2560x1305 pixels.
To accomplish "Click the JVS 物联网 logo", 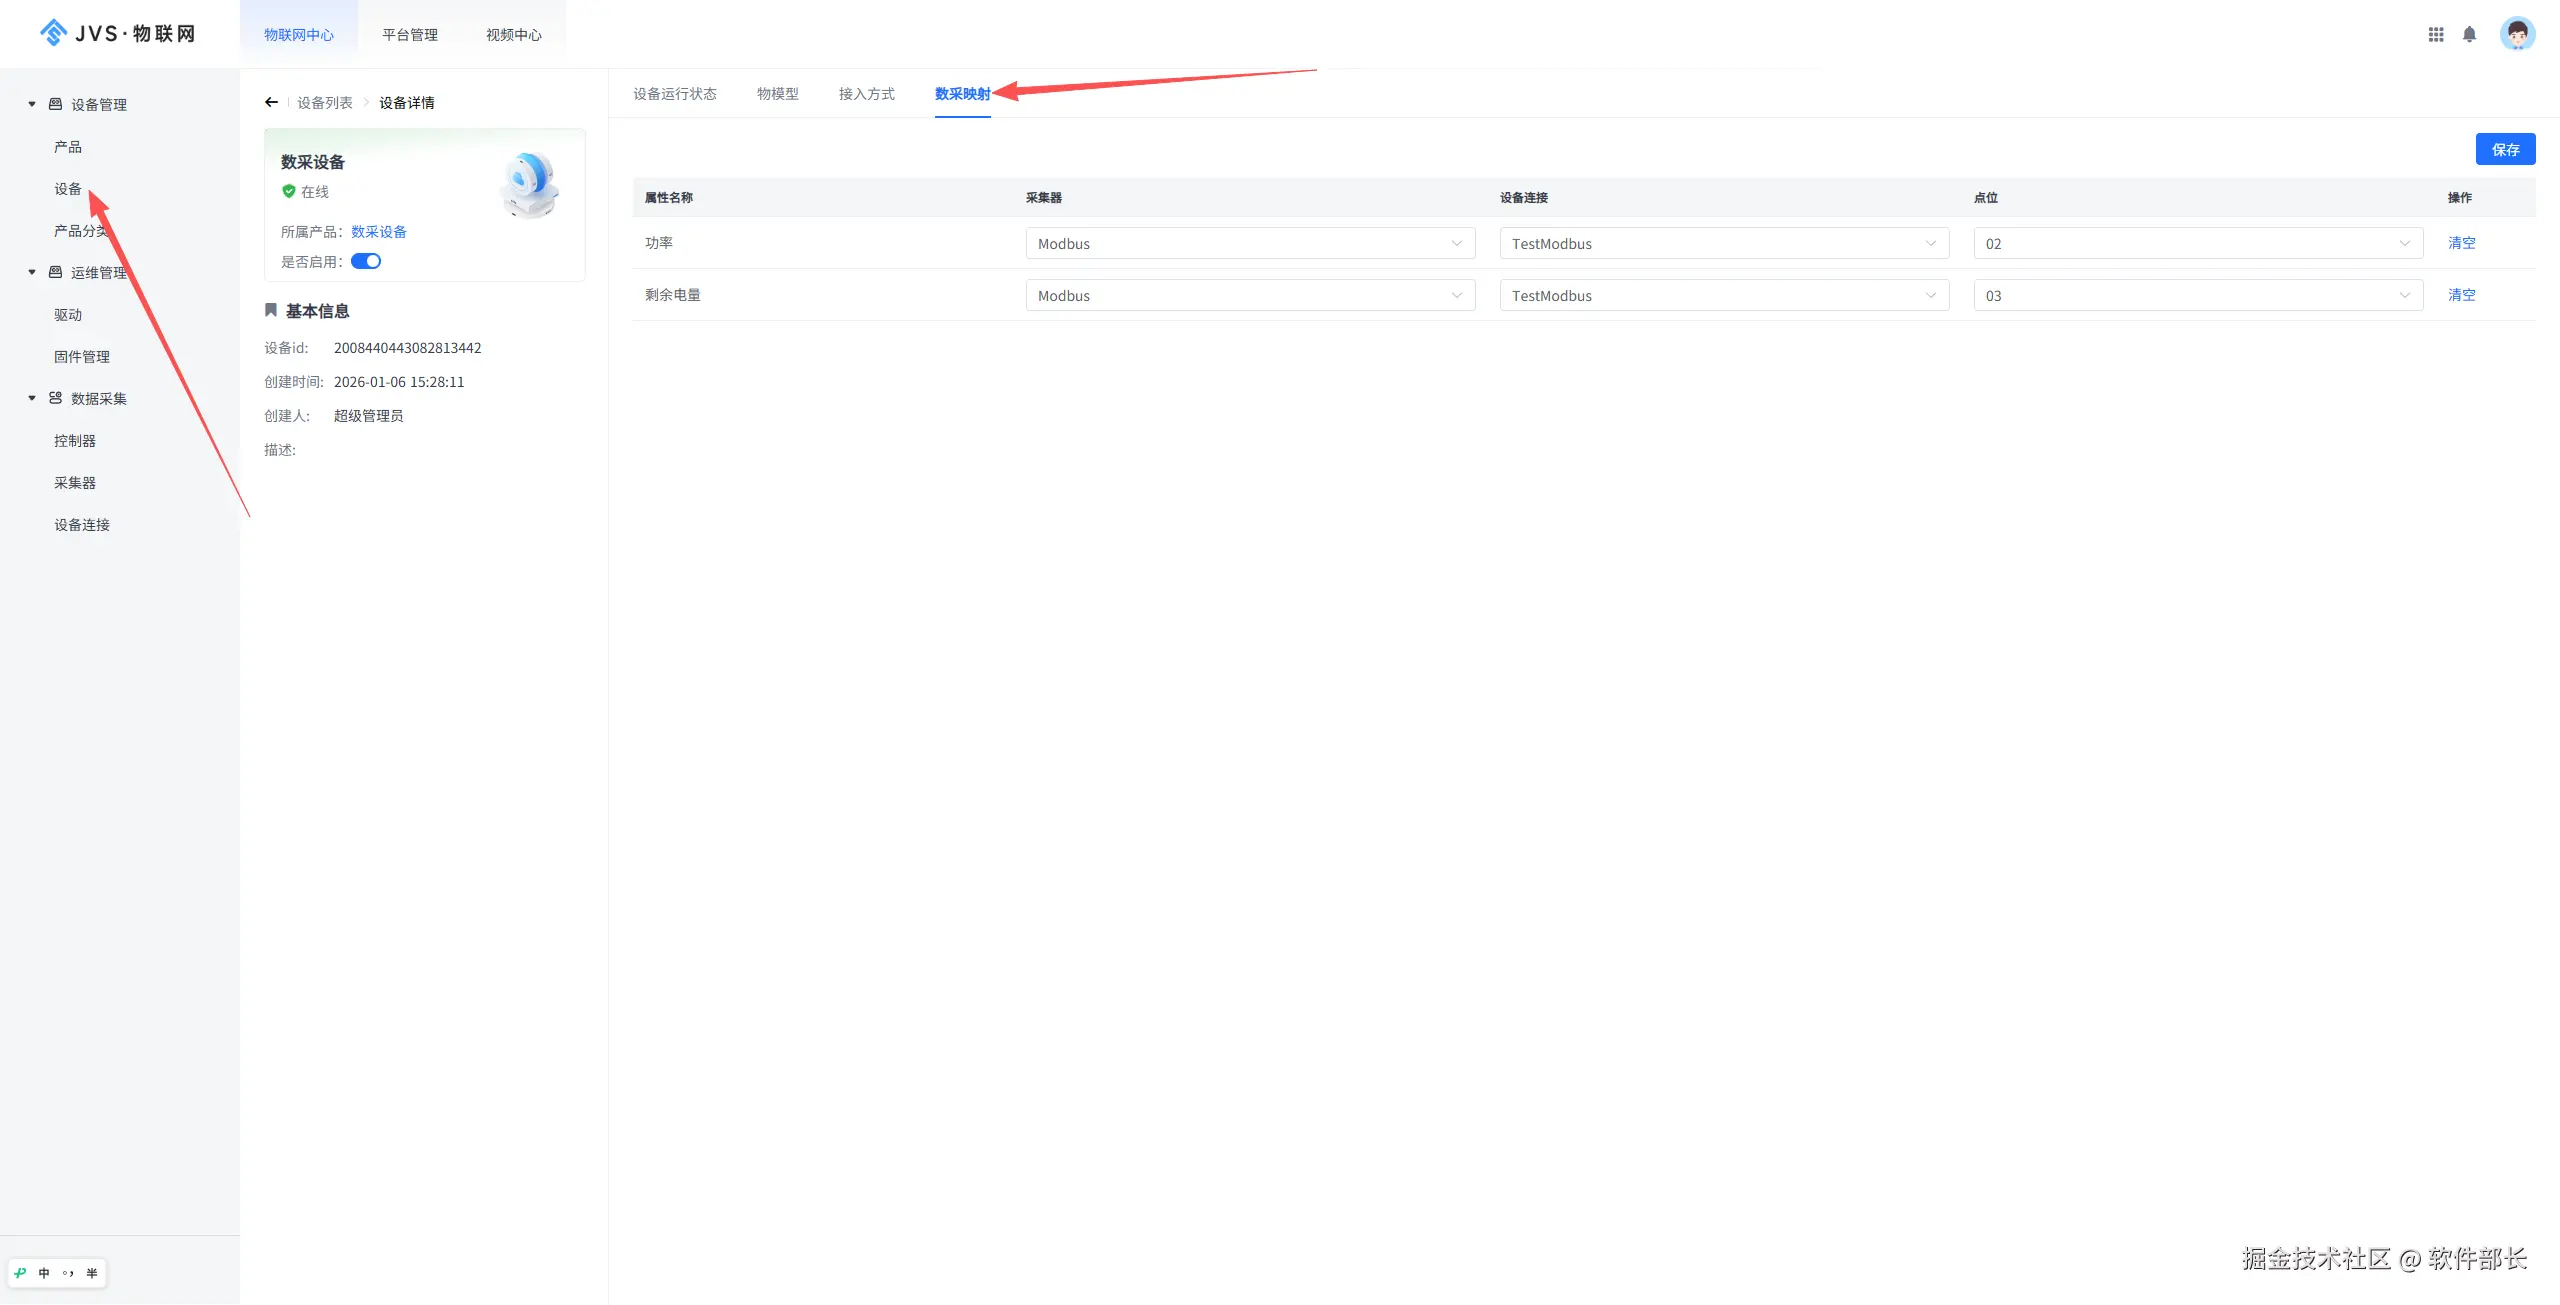I will click(x=118, y=33).
